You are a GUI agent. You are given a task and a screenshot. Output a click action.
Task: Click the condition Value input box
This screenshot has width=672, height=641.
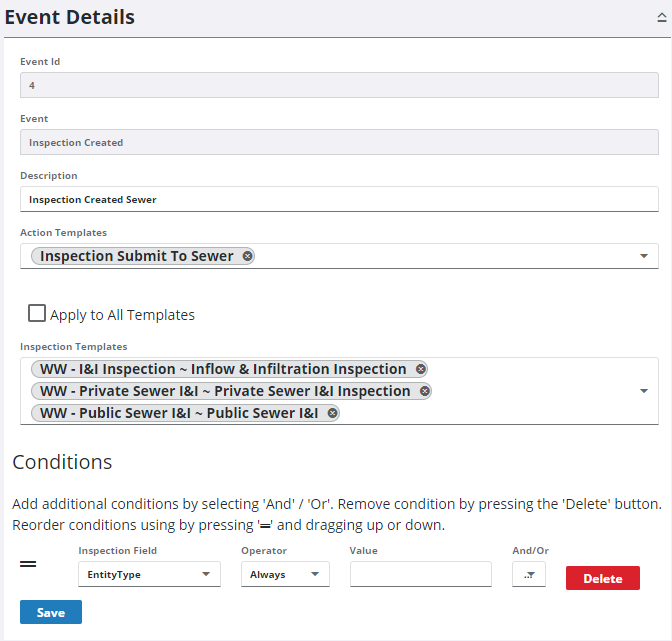click(420, 574)
